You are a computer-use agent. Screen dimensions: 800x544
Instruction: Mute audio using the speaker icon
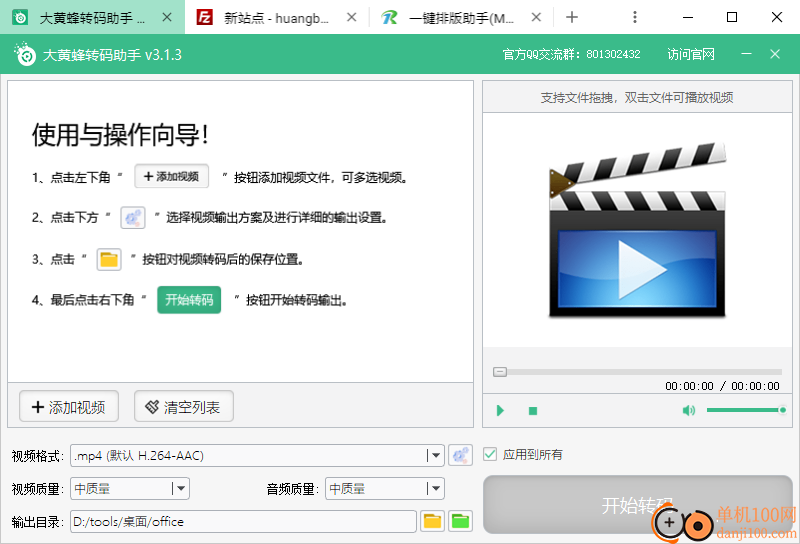[689, 410]
